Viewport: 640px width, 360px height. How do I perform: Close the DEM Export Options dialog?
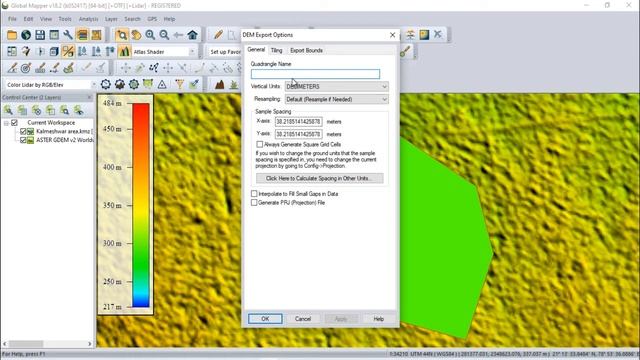pos(392,35)
